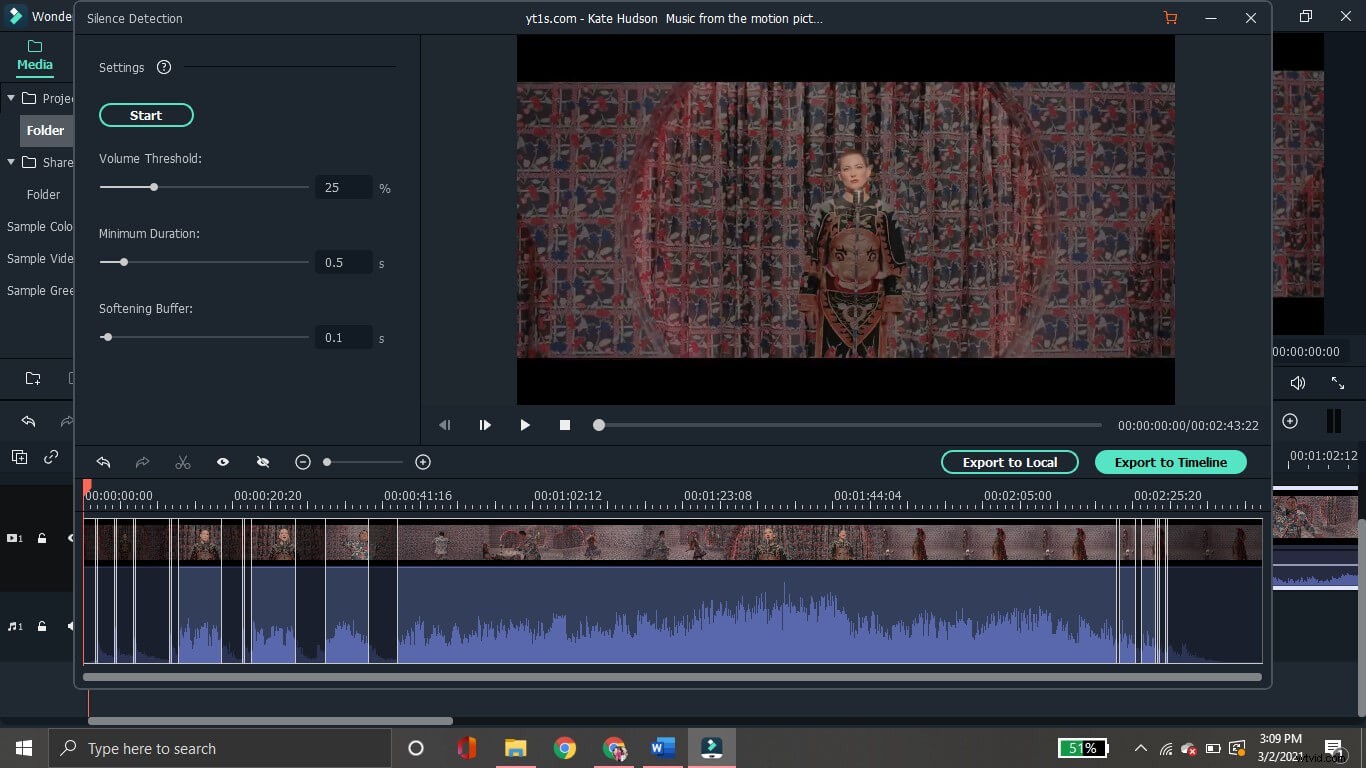1366x768 pixels.
Task: Expand the Shared folder in media panel
Action: click(x=11, y=162)
